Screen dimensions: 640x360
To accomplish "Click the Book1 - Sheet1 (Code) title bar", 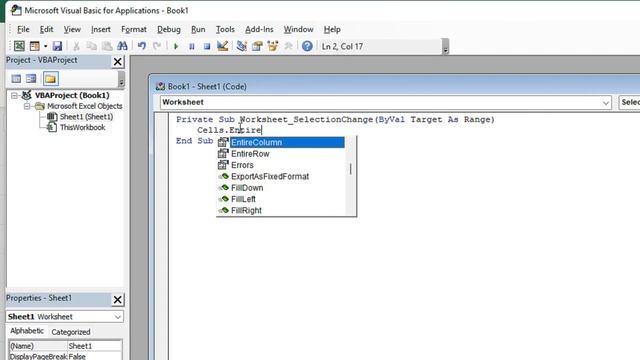I will point(395,87).
